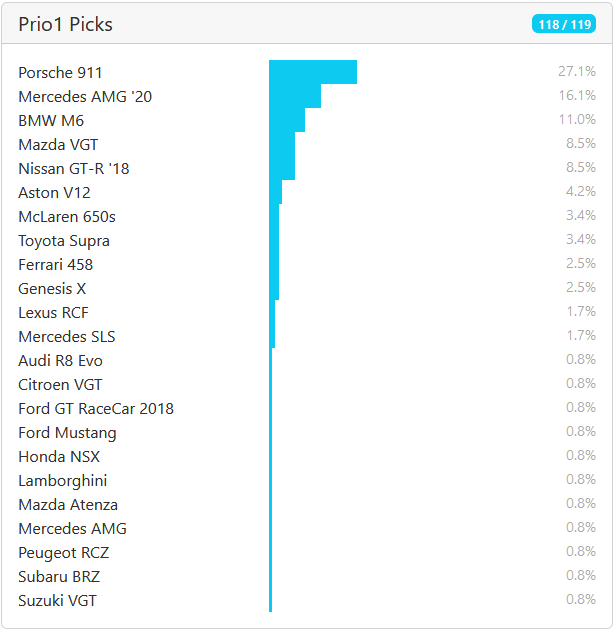Select Ford GT RaceCar 2018 label

point(96,409)
